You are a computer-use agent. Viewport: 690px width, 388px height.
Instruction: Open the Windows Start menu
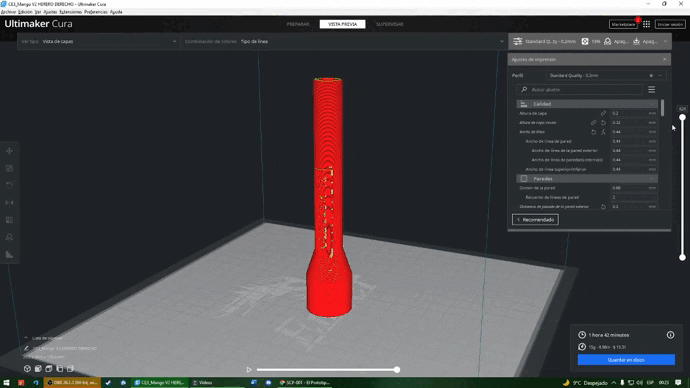pos(6,383)
